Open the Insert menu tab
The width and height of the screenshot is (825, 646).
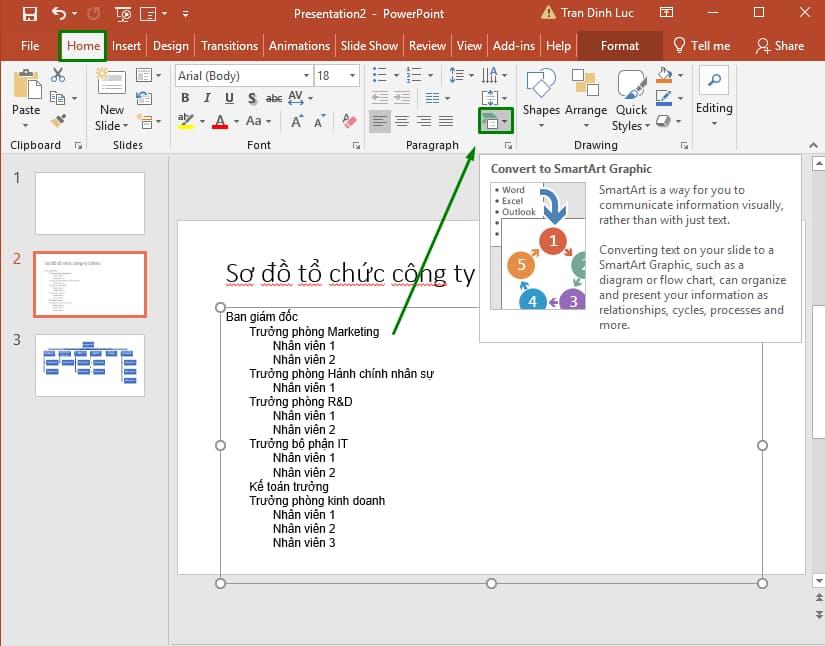126,45
